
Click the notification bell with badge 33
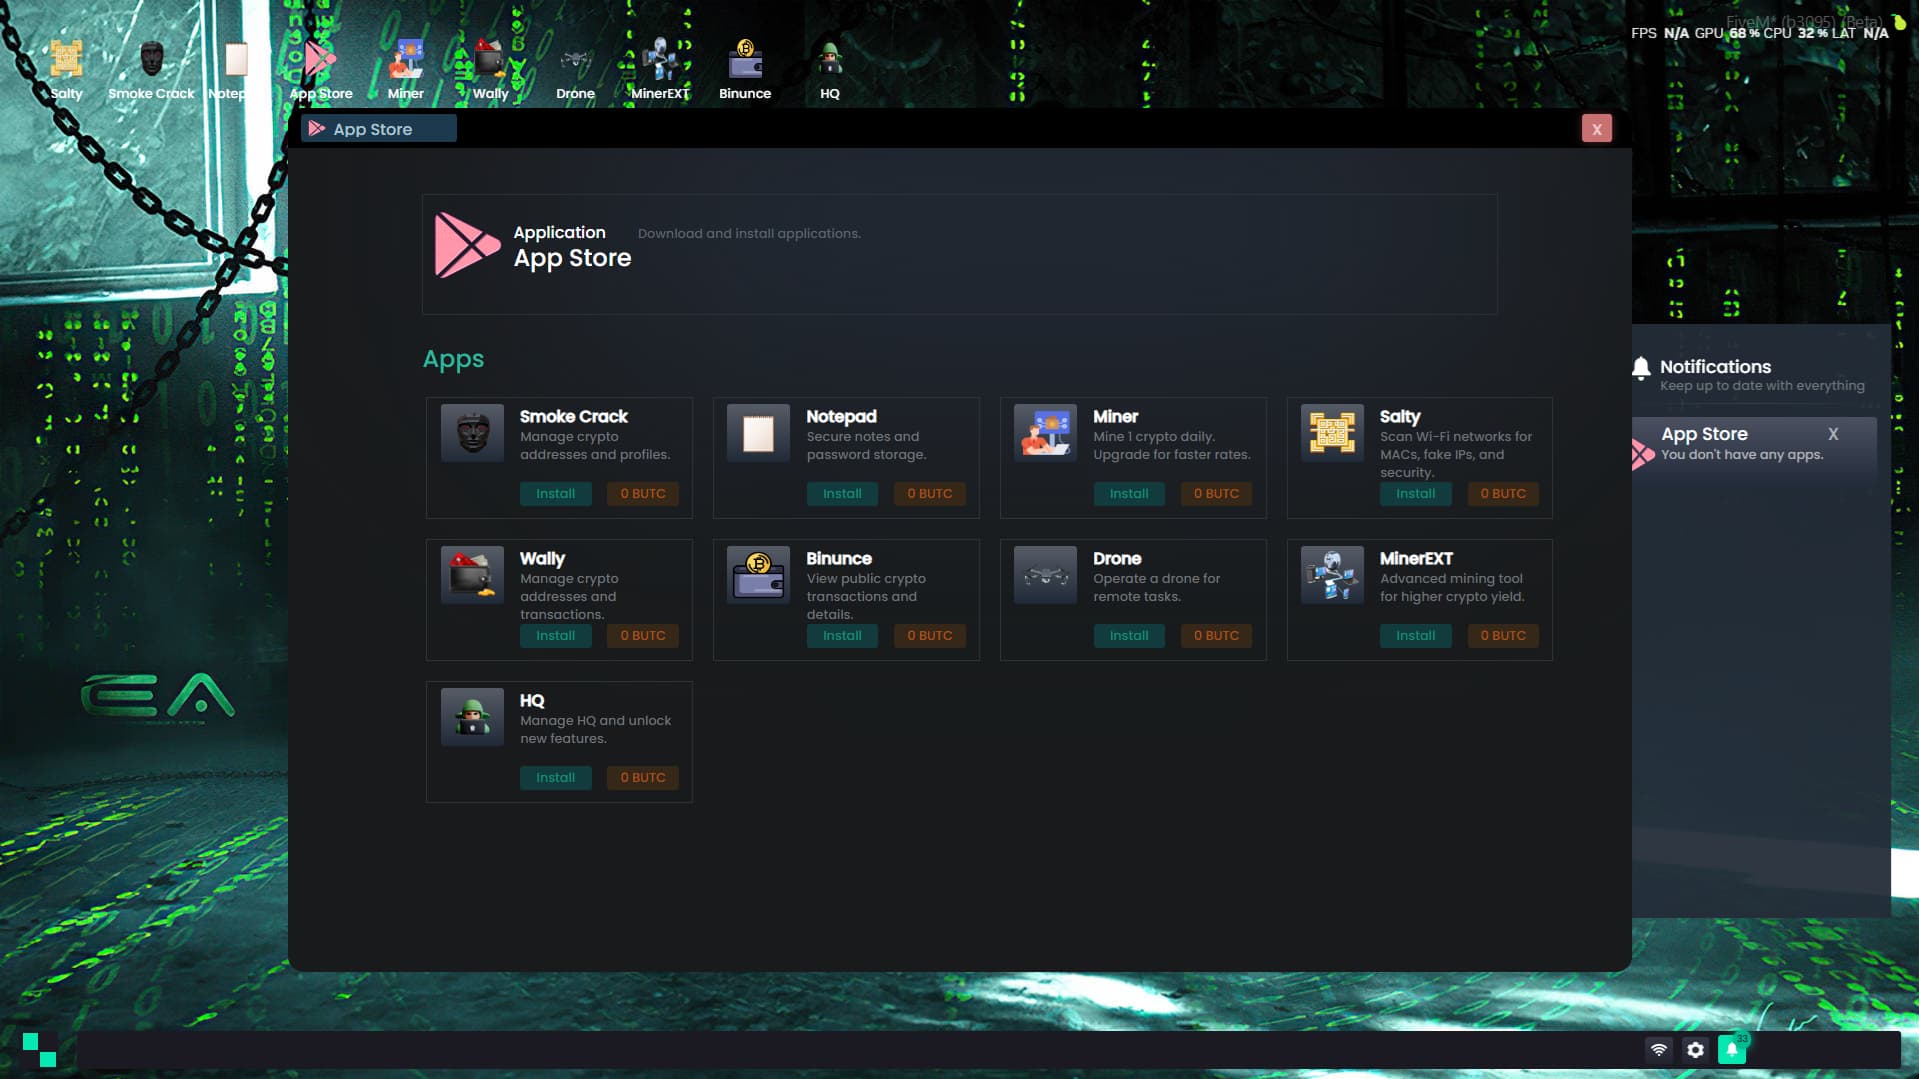click(1732, 1050)
